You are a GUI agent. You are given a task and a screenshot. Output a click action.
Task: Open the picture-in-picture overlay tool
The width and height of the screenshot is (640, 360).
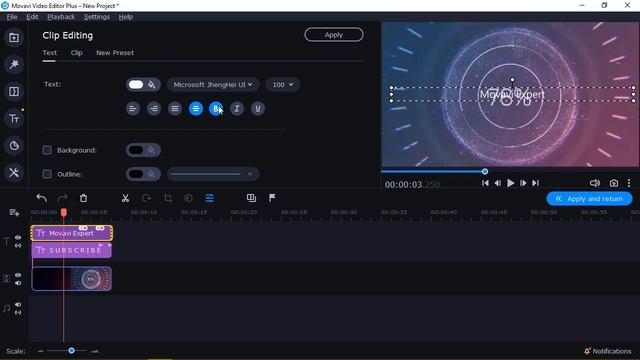coord(251,198)
